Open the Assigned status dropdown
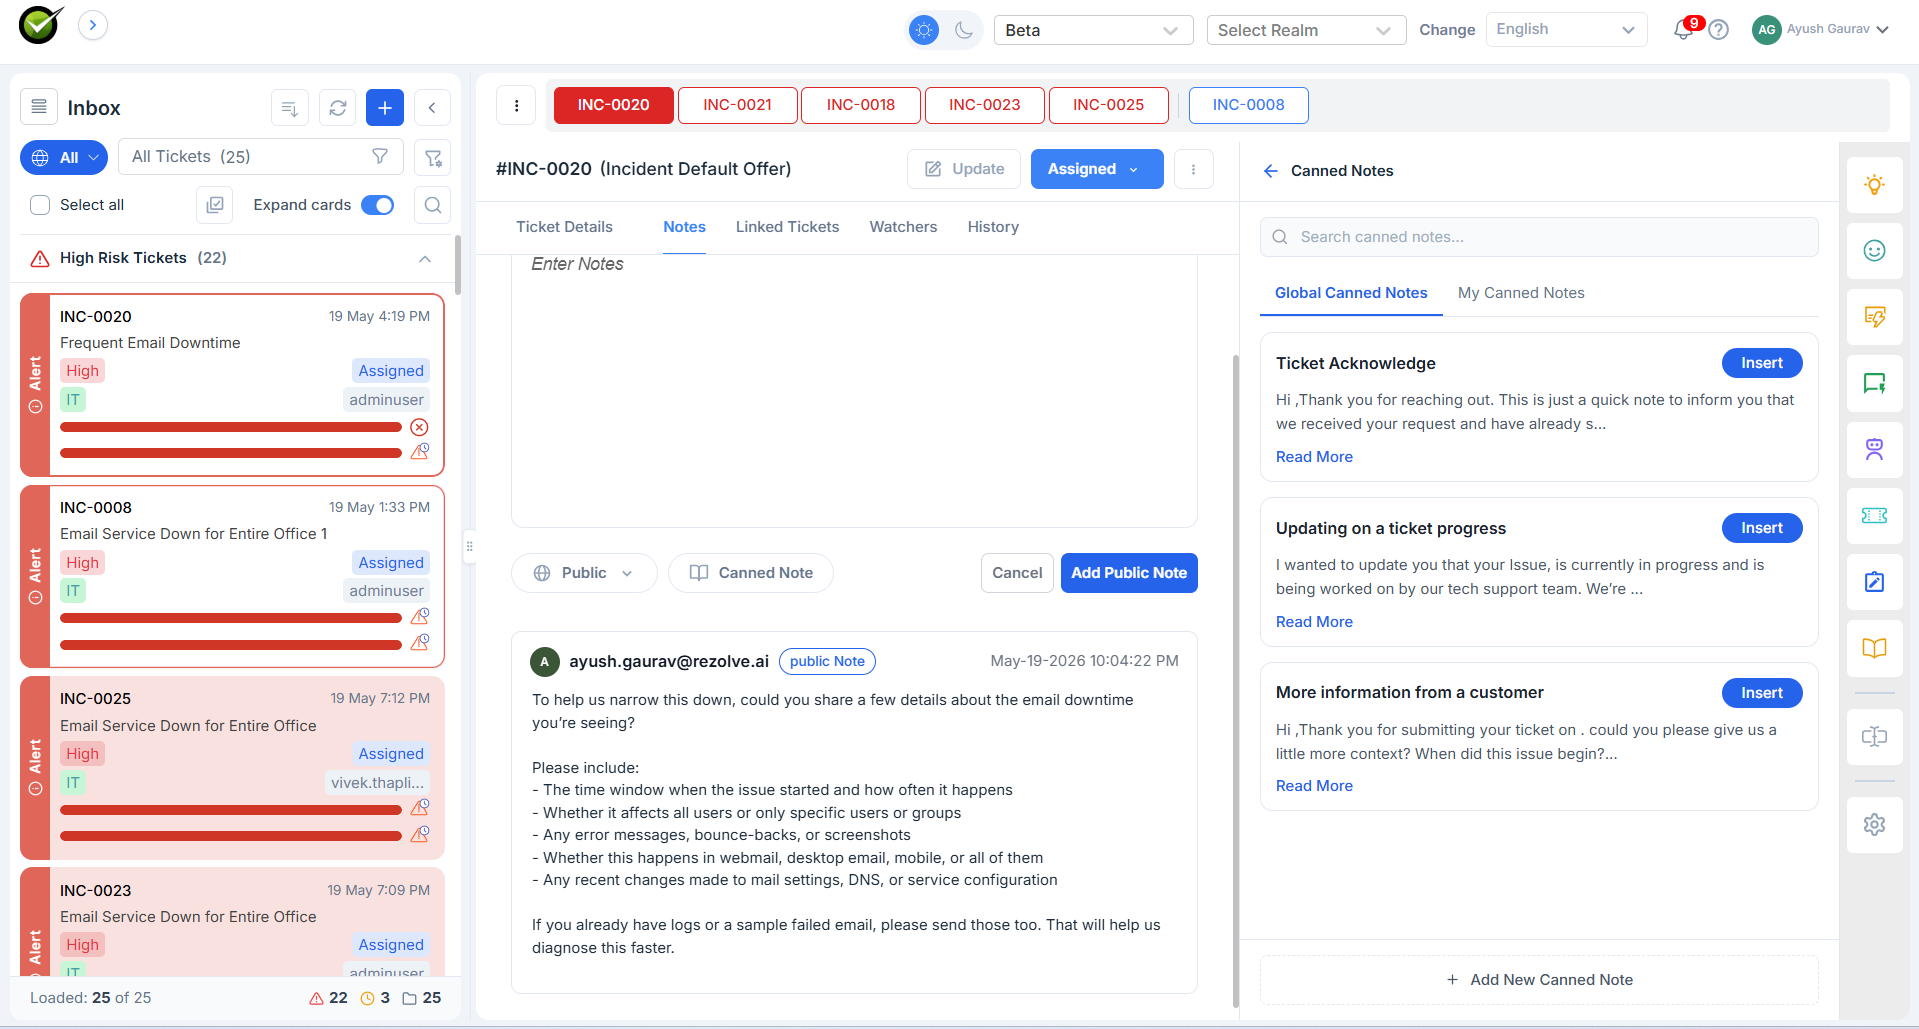Viewport: 1919px width, 1029px height. pos(1097,169)
